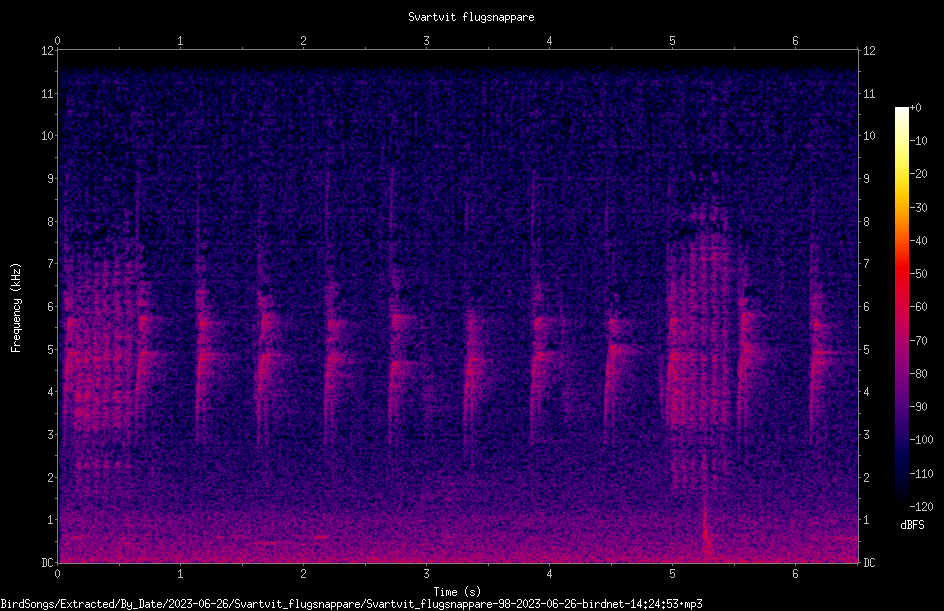The image size is (944, 611).
Task: Click '1' on the bottom time axis
Action: [180, 574]
